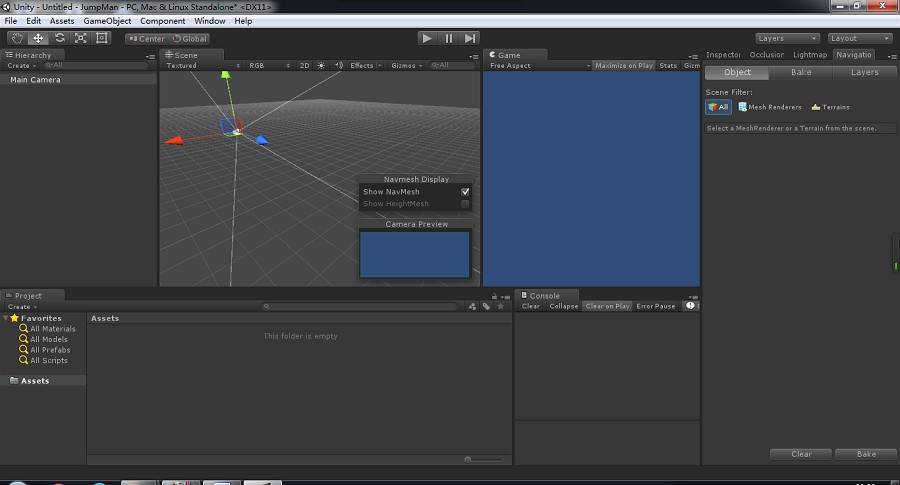Switch to the Inspector tab
Viewport: 900px width, 485px height.
[x=723, y=55]
